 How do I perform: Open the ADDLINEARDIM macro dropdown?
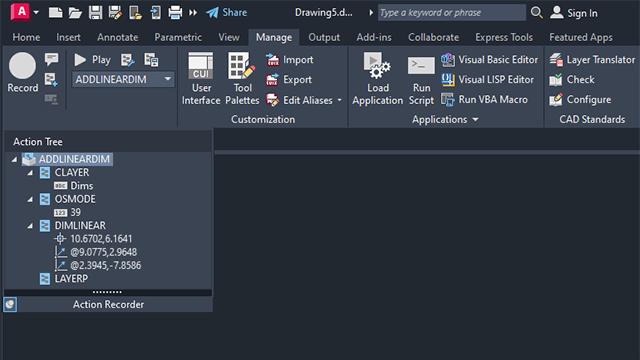167,79
